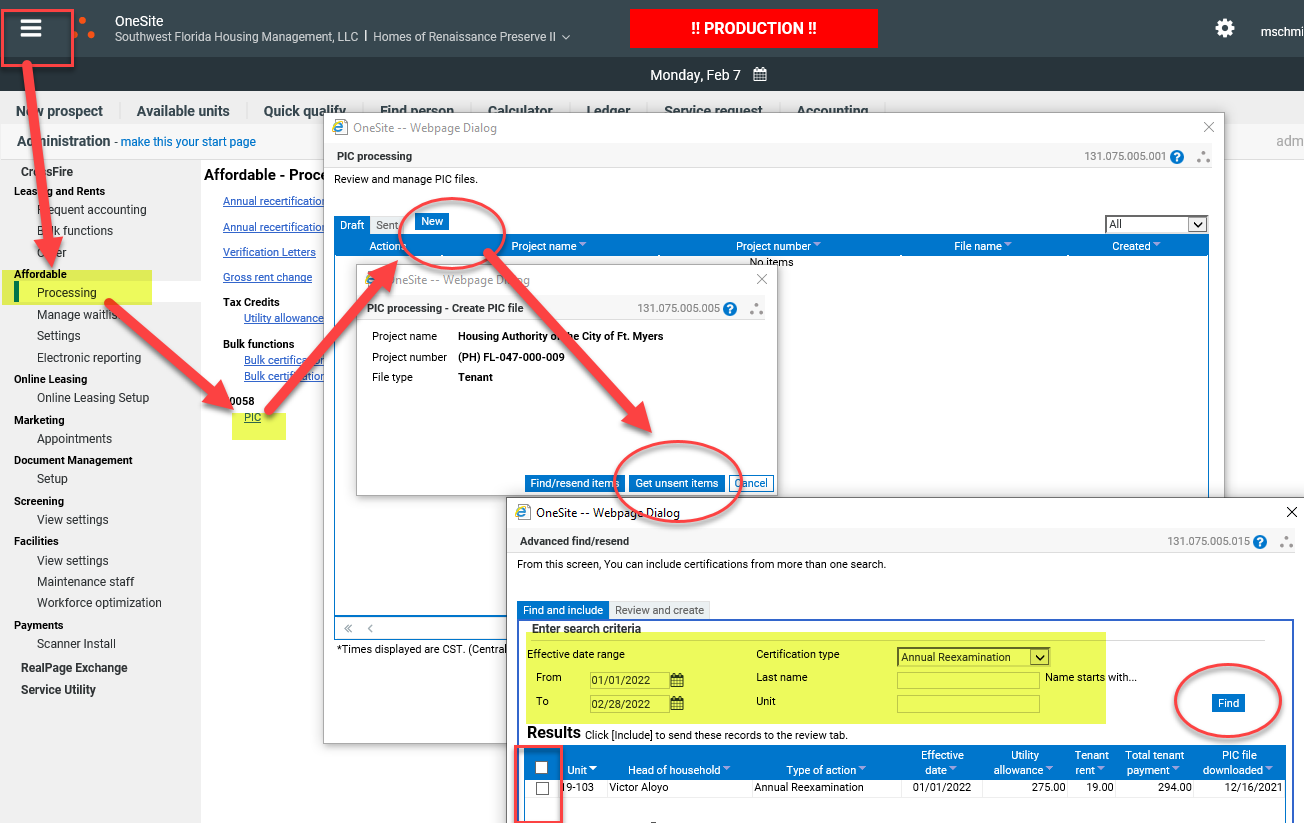Viewport: 1304px width, 823px height.
Task: Click the Find button
Action: click(1228, 703)
